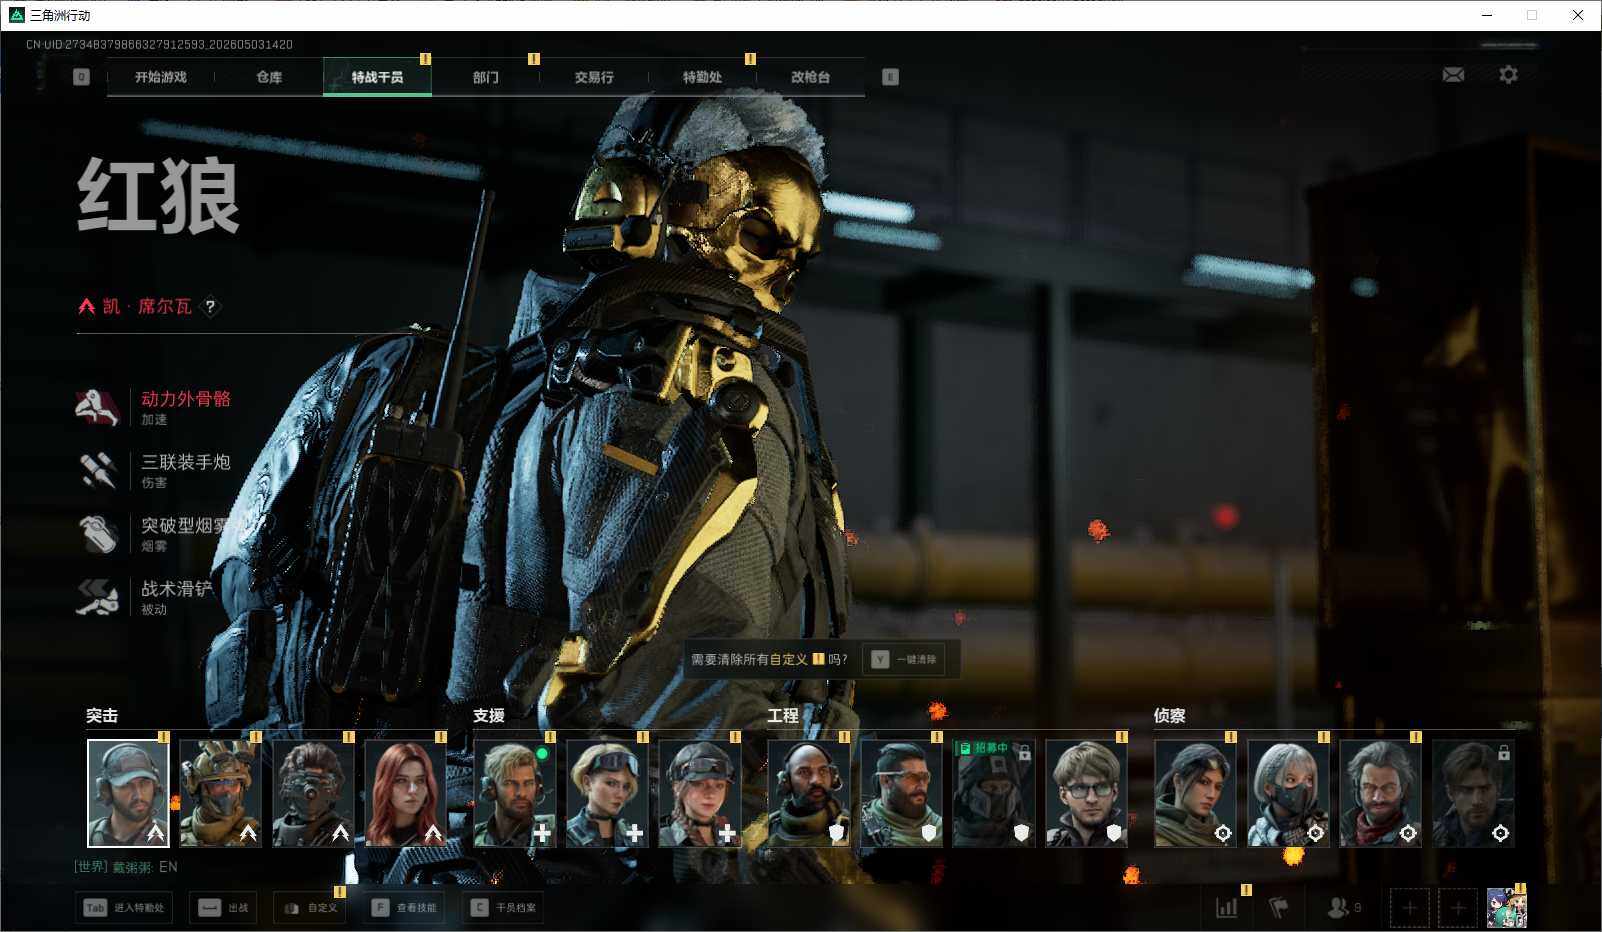
Task: Click the 三联装手炮 skill name
Action: (186, 462)
